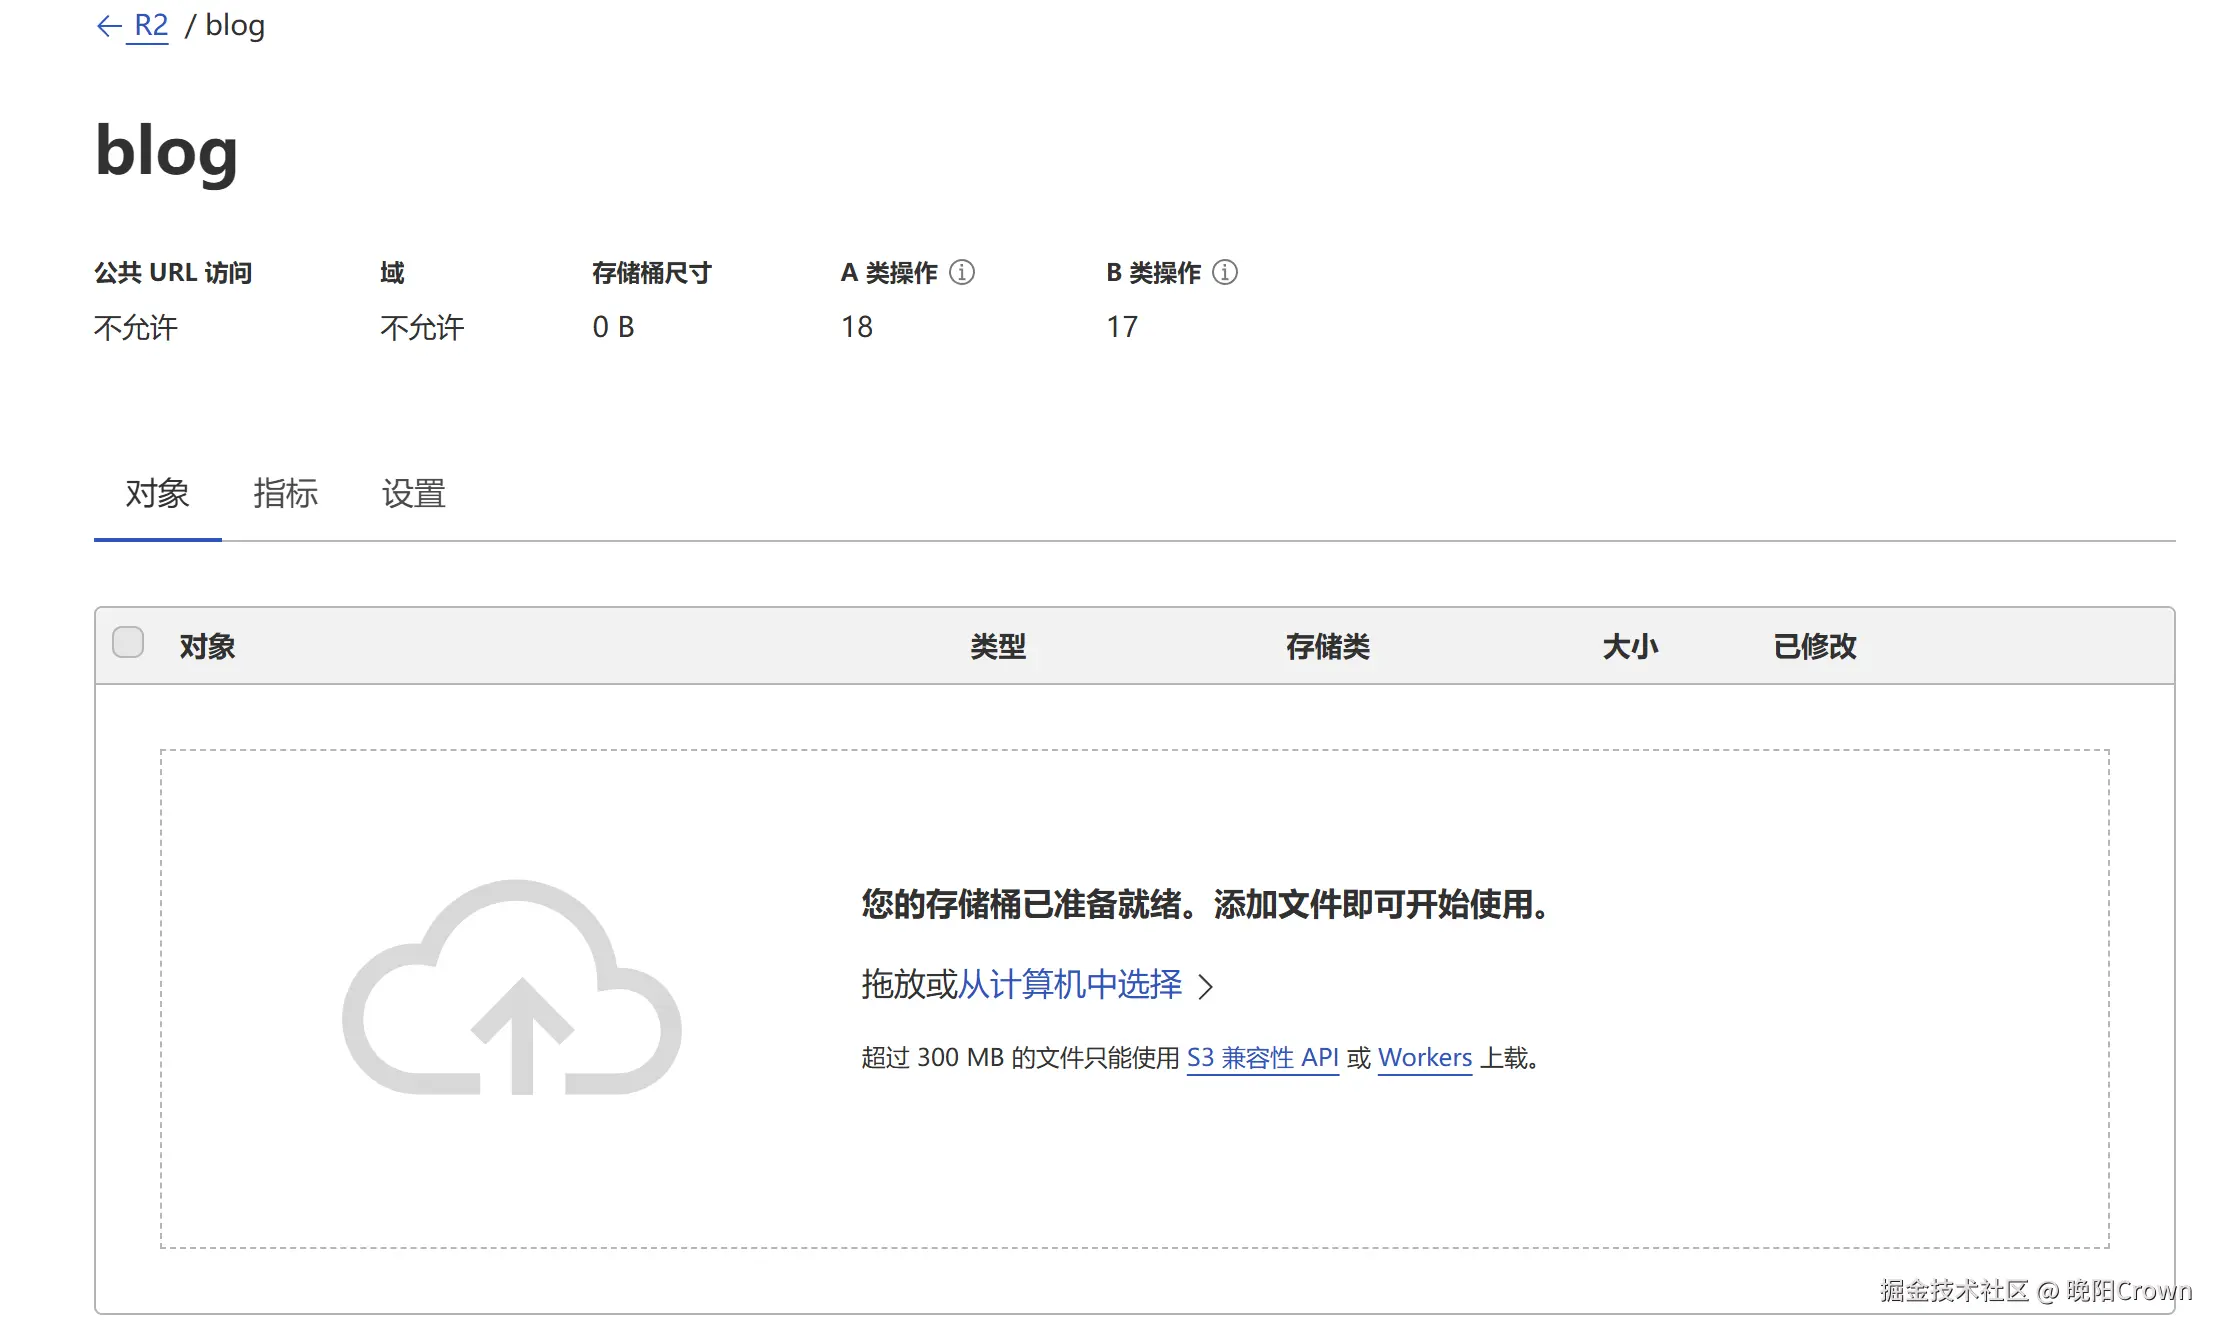Click the 已修改 column header
Screen dimensions: 2227x1338
tap(1814, 646)
